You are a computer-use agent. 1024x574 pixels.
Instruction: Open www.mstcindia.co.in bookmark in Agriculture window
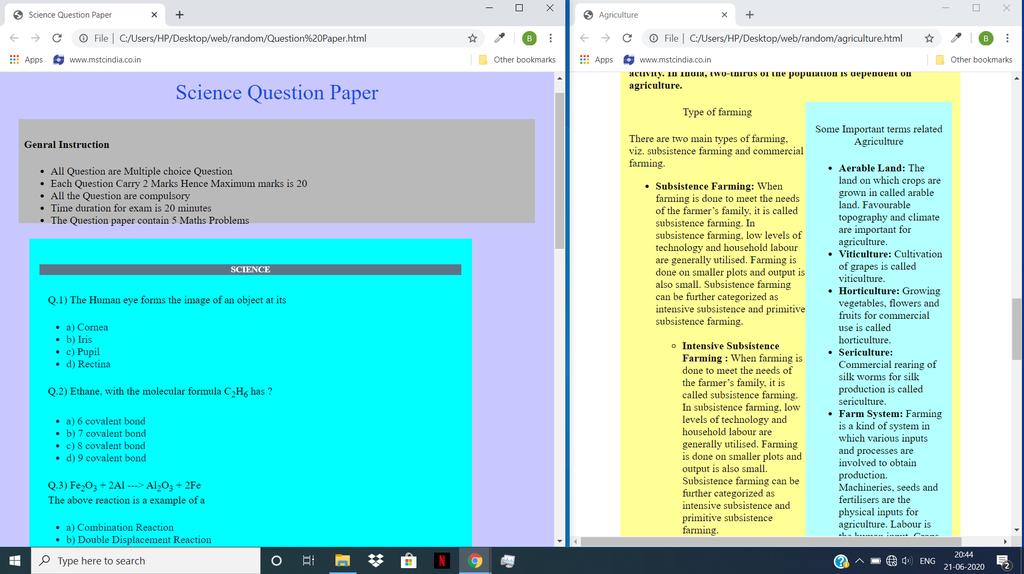667,59
